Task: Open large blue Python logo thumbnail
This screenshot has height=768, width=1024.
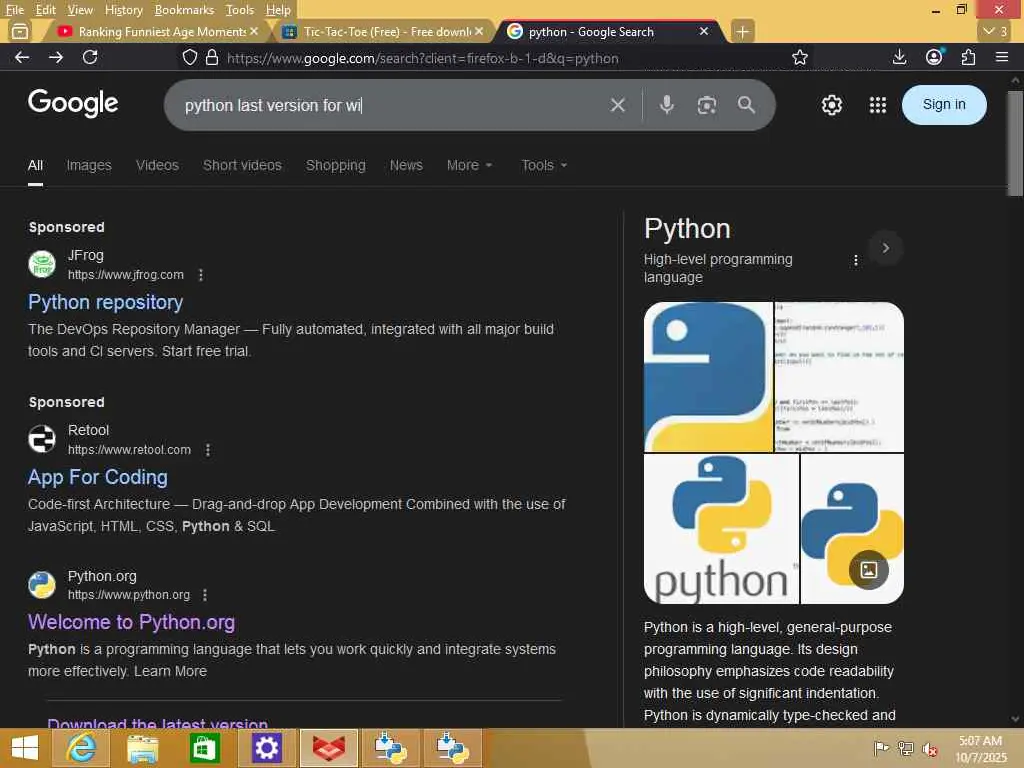Action: [x=708, y=377]
